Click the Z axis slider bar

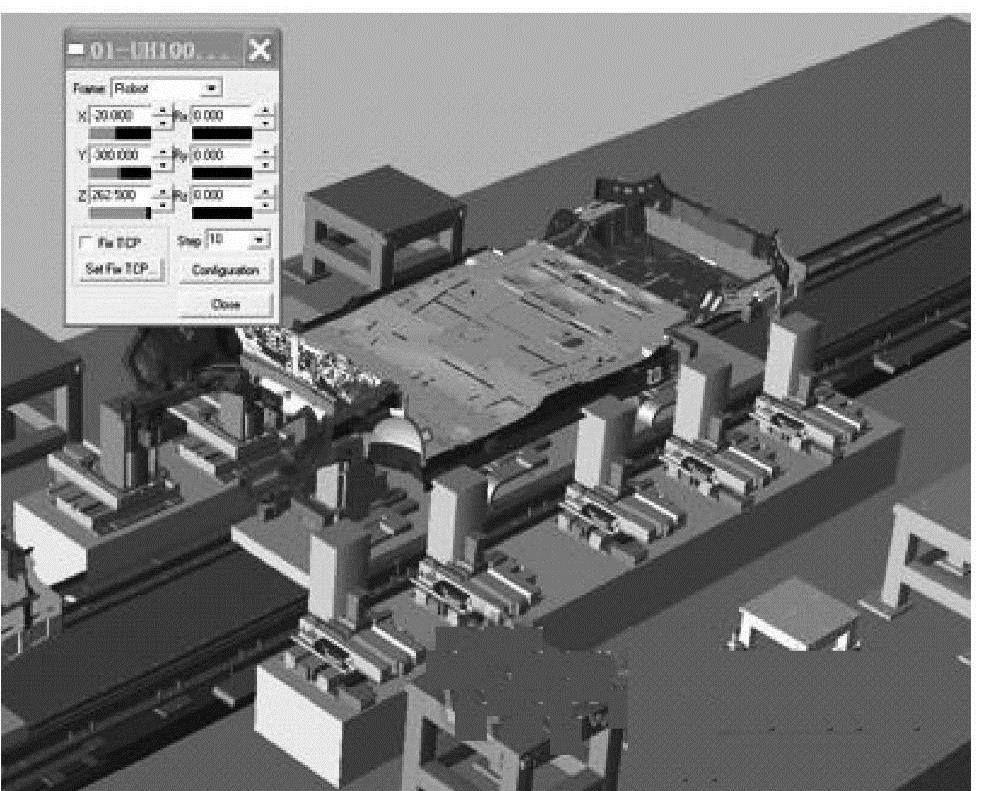[120, 213]
